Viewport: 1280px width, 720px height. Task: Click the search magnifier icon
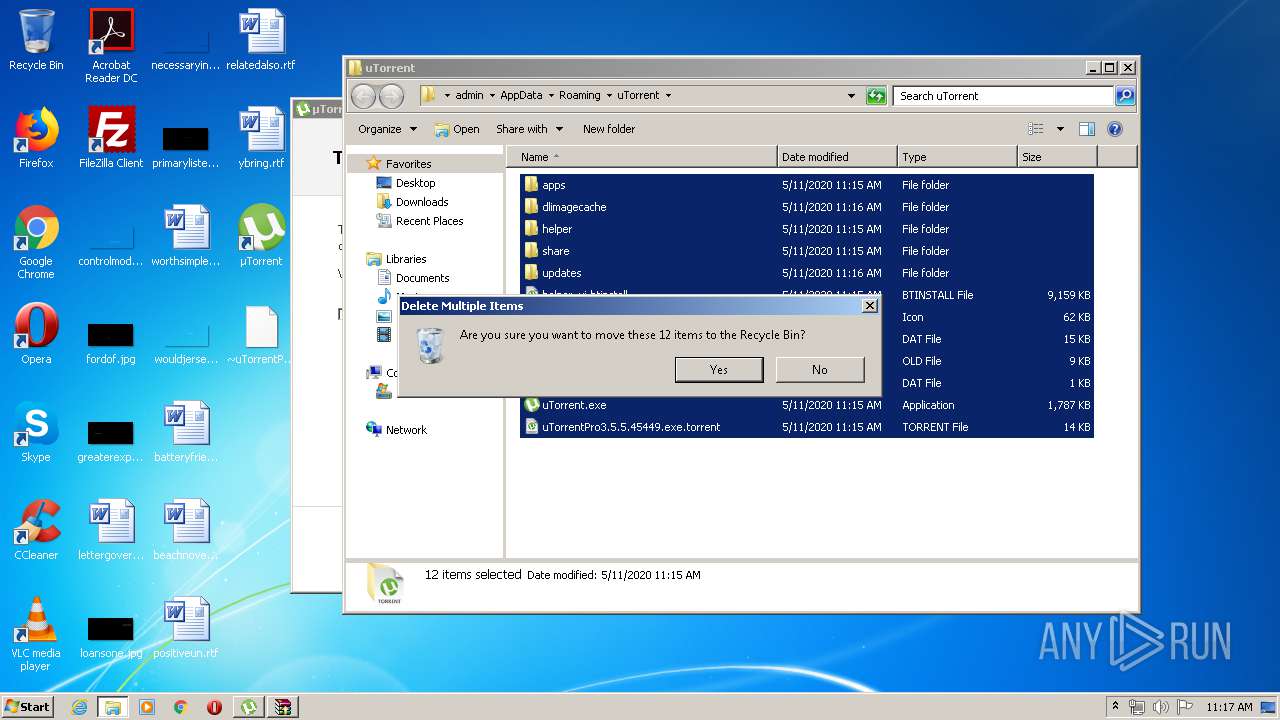coord(1125,96)
